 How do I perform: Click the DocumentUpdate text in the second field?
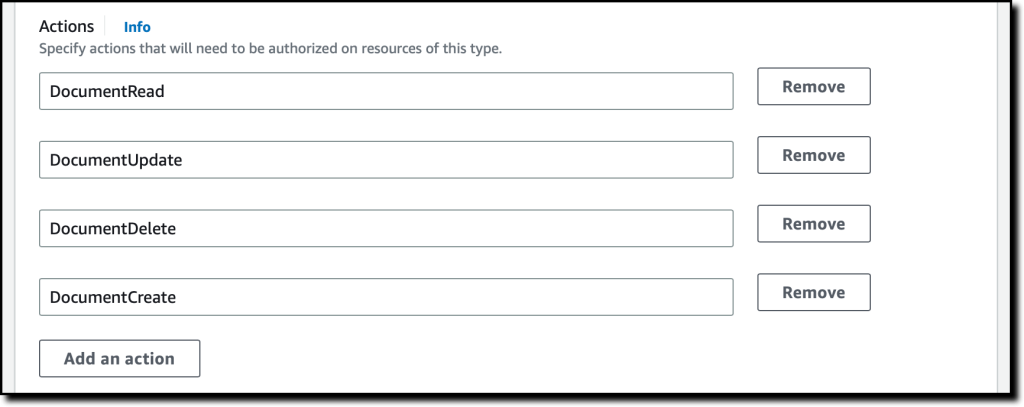click(116, 160)
